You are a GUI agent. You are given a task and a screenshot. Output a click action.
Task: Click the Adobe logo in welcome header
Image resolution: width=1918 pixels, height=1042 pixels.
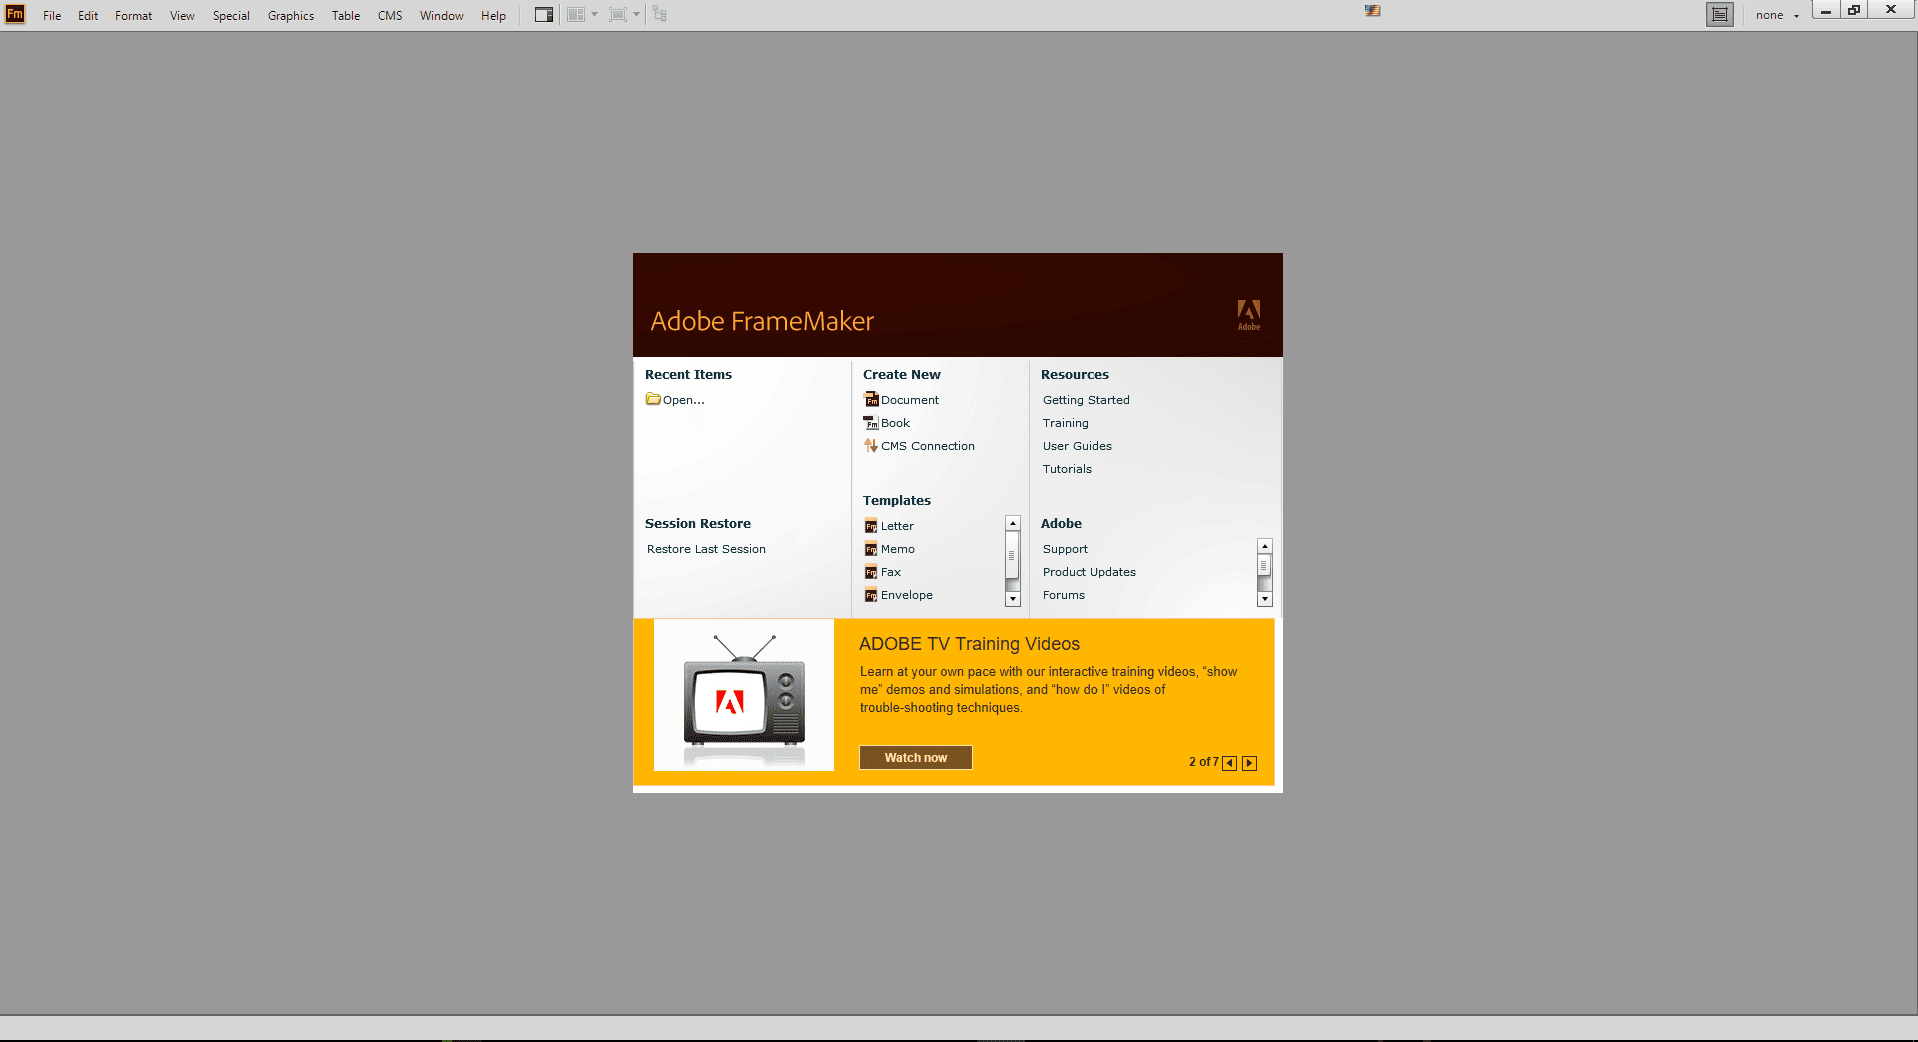click(x=1249, y=315)
